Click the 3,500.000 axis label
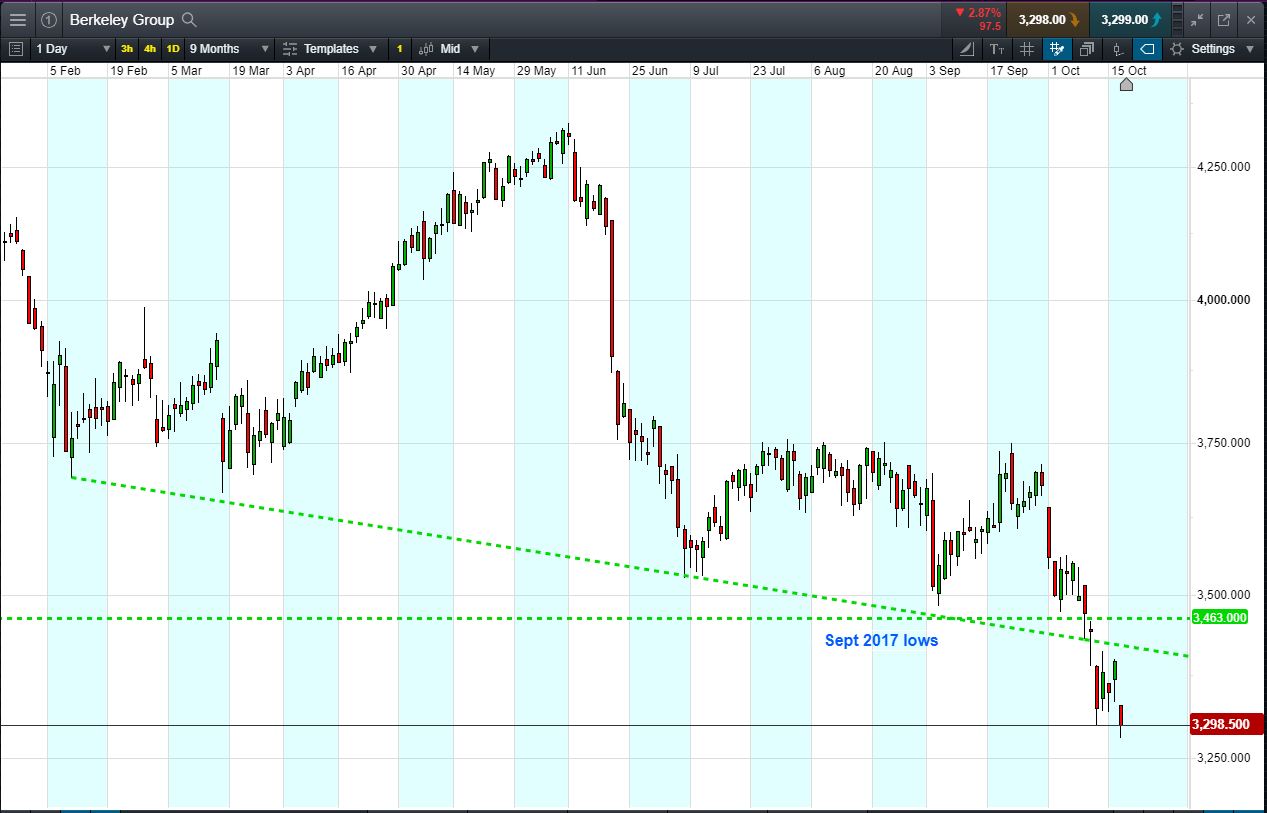1267x813 pixels. tap(1223, 595)
